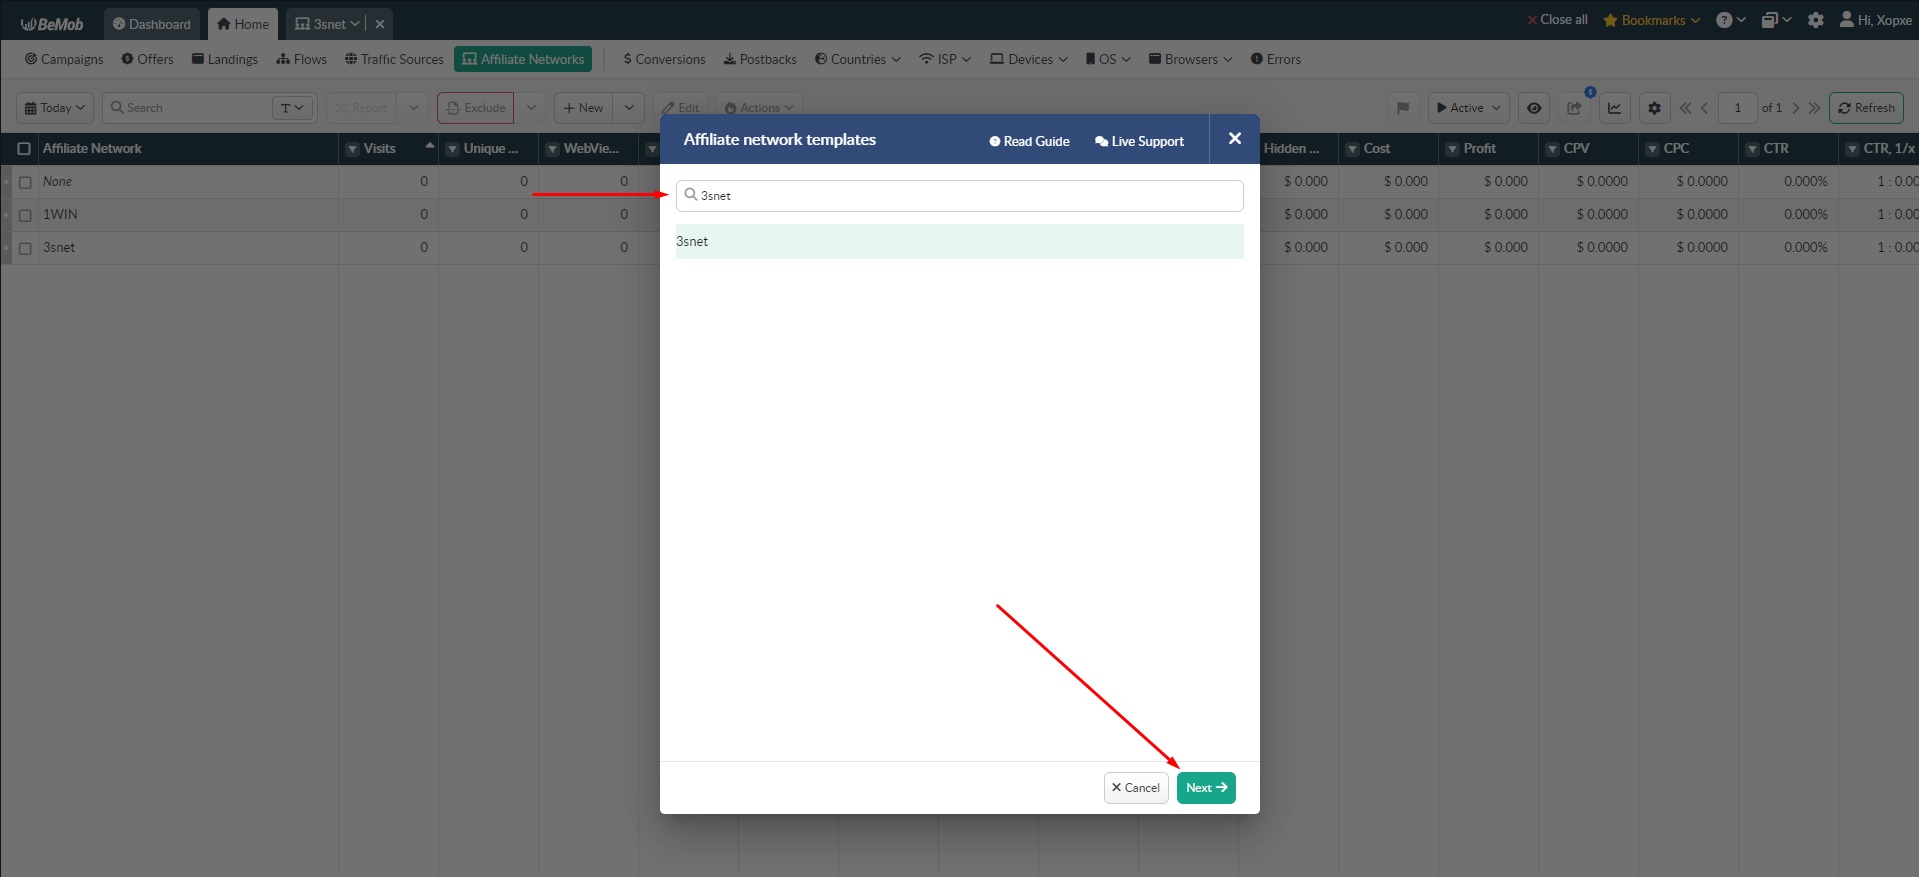Close the 3snet tab with the X
The height and width of the screenshot is (877, 1919).
380,24
